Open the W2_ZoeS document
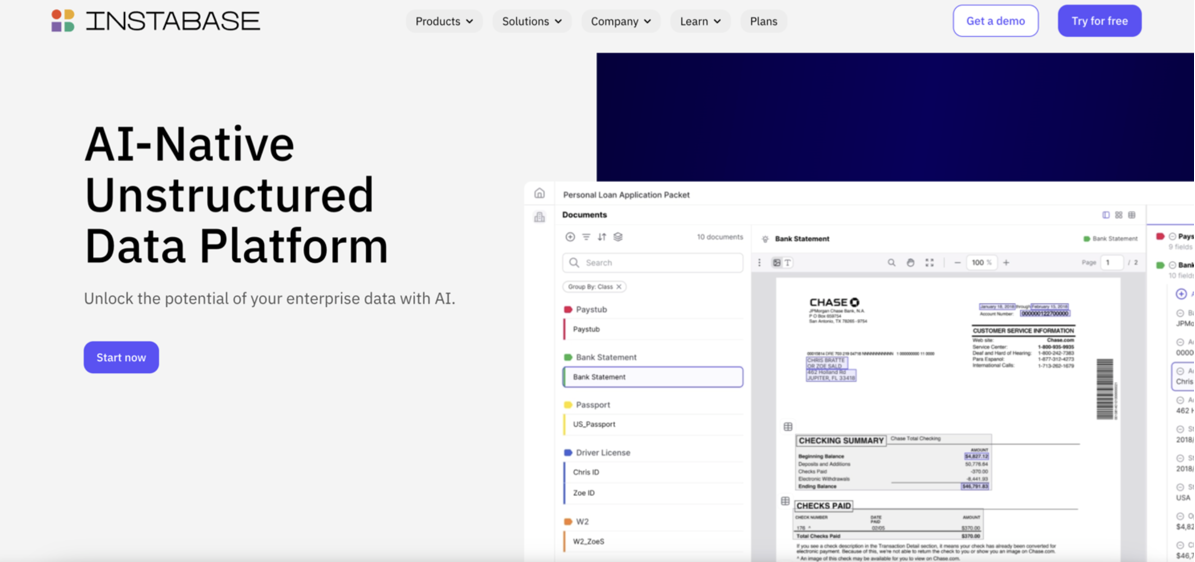 pyautogui.click(x=653, y=541)
